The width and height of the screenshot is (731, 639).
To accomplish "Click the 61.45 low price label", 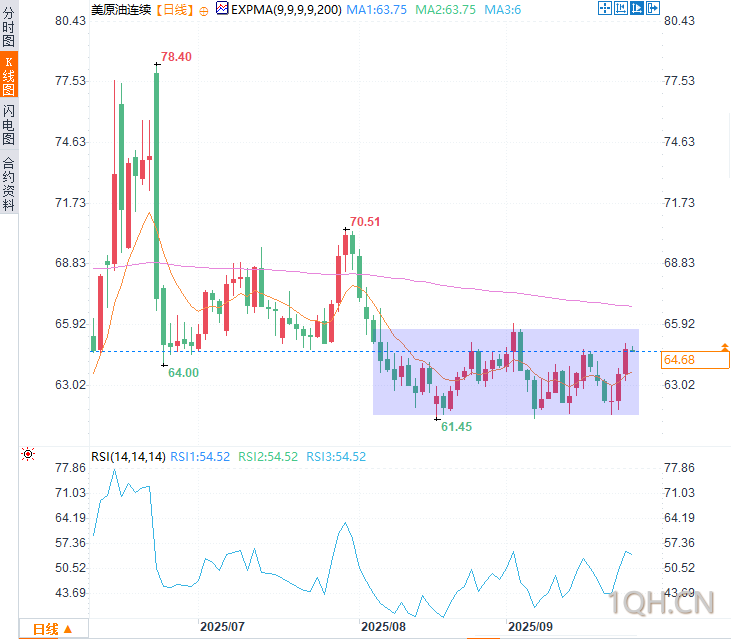I will pyautogui.click(x=456, y=427).
